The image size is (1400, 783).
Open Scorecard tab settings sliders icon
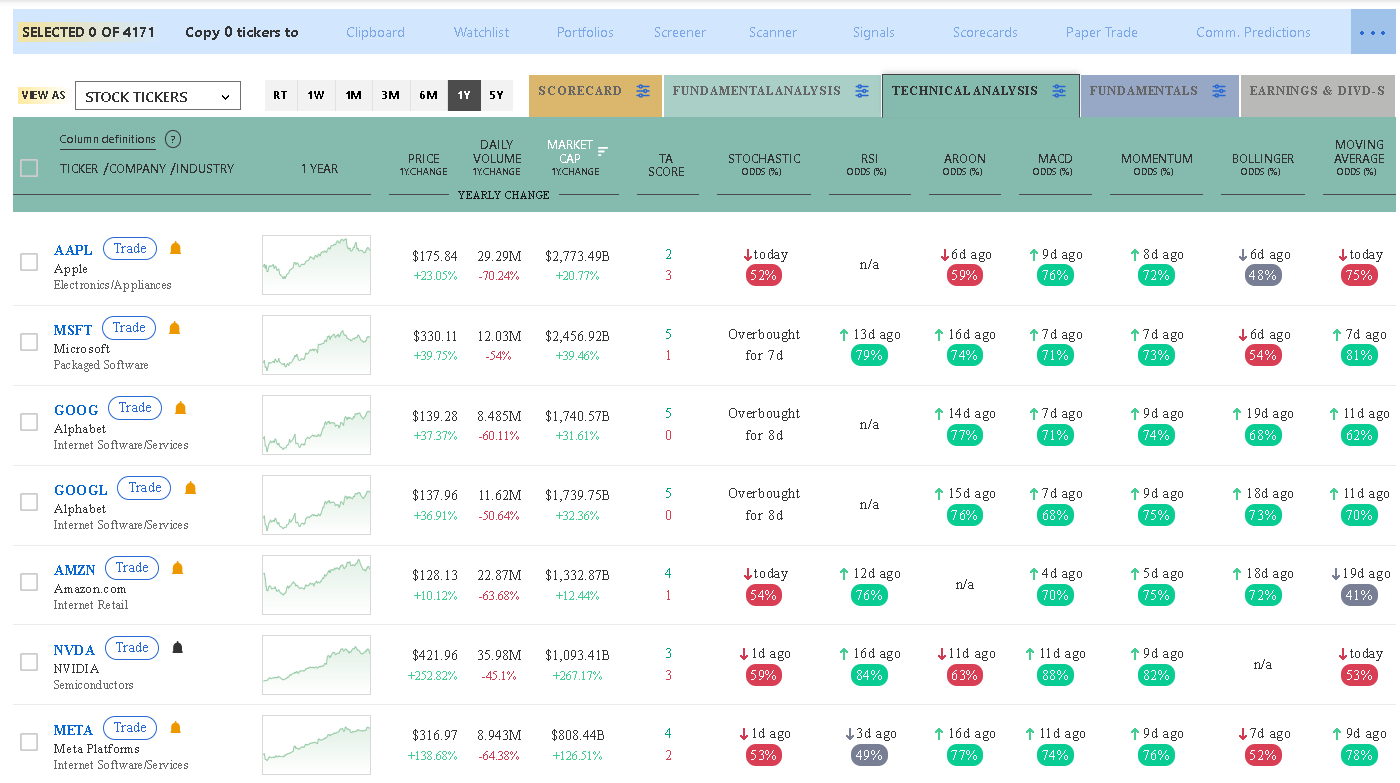[643, 91]
